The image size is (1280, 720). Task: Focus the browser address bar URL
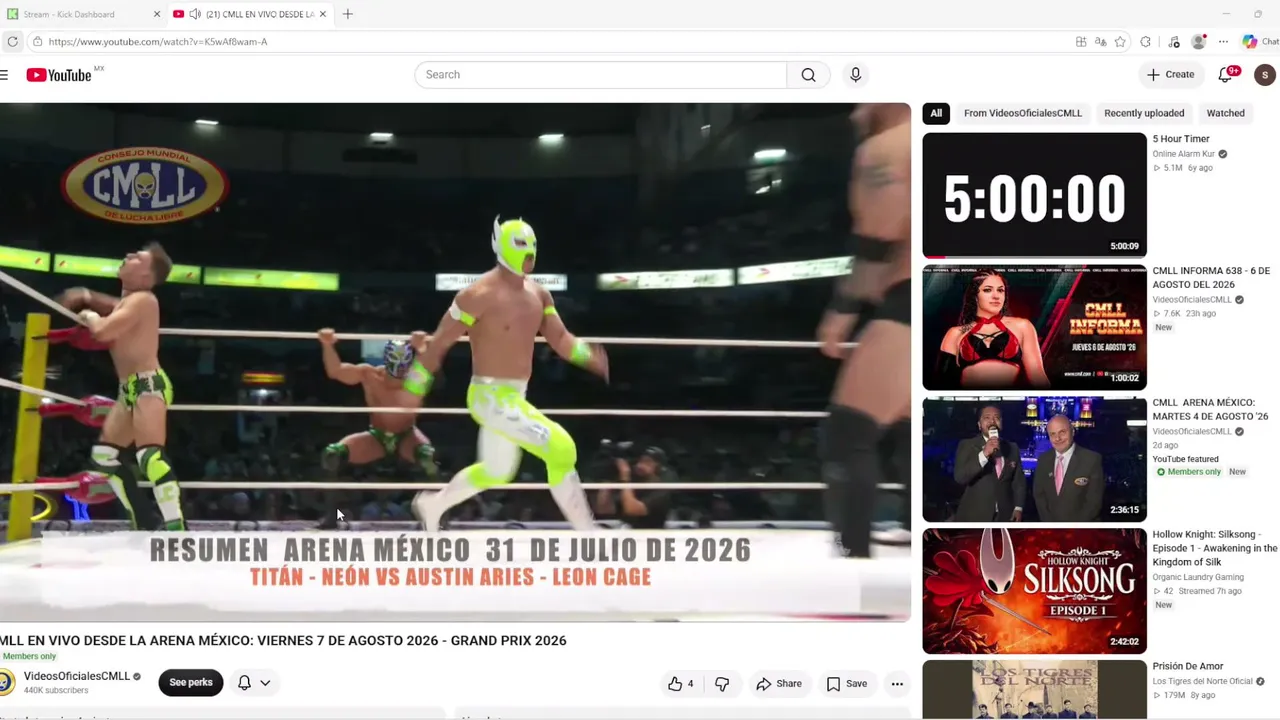[x=158, y=42]
